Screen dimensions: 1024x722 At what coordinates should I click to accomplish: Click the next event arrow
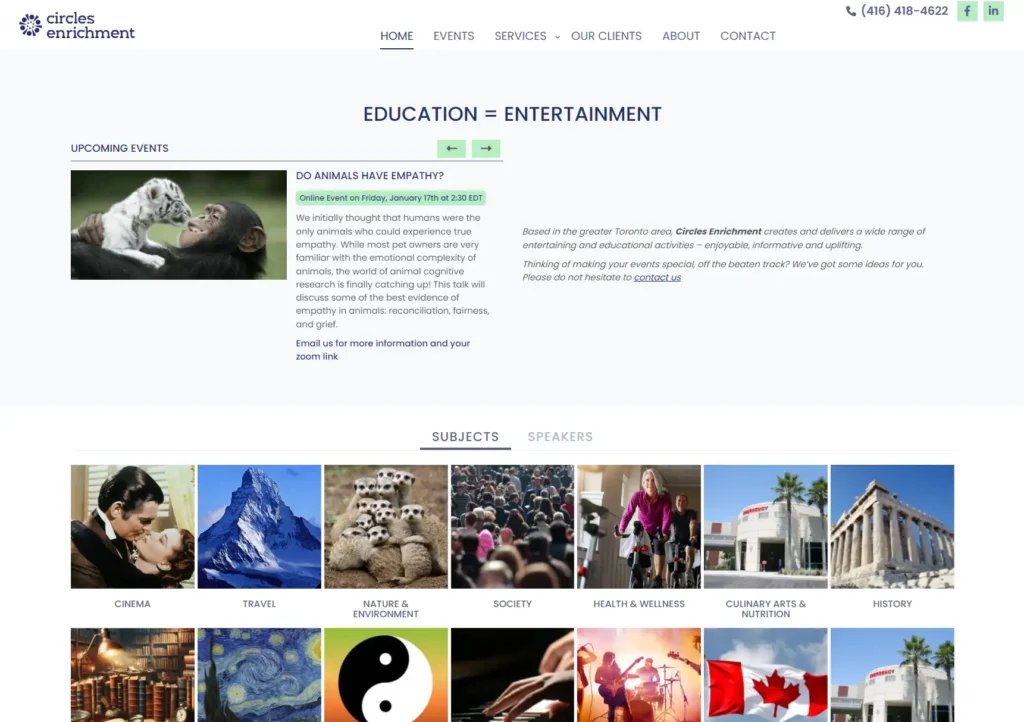tap(486, 148)
